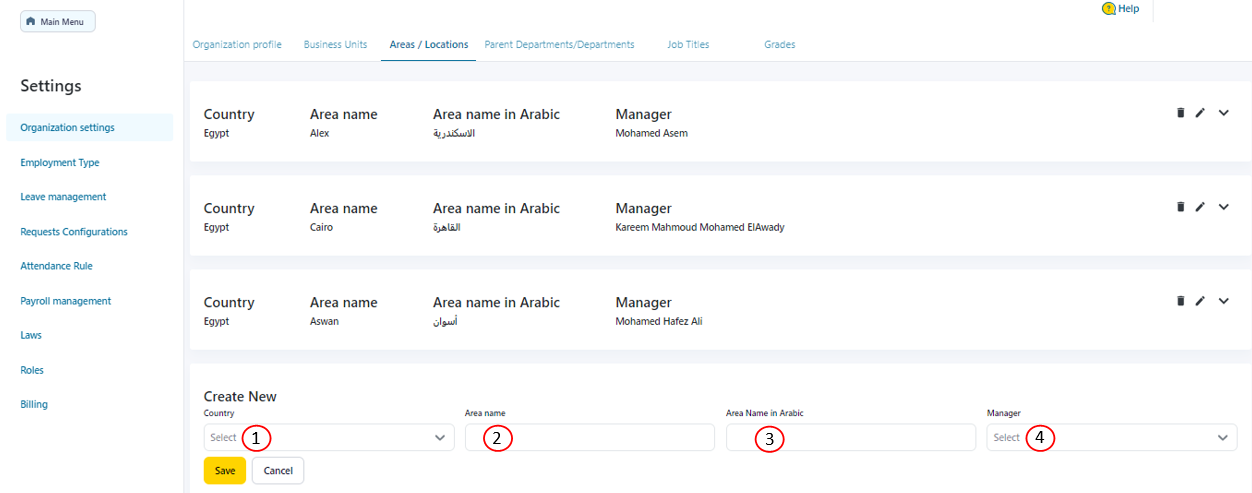Open the Job Titles tab
The width and height of the screenshot is (1252, 493).
point(688,45)
